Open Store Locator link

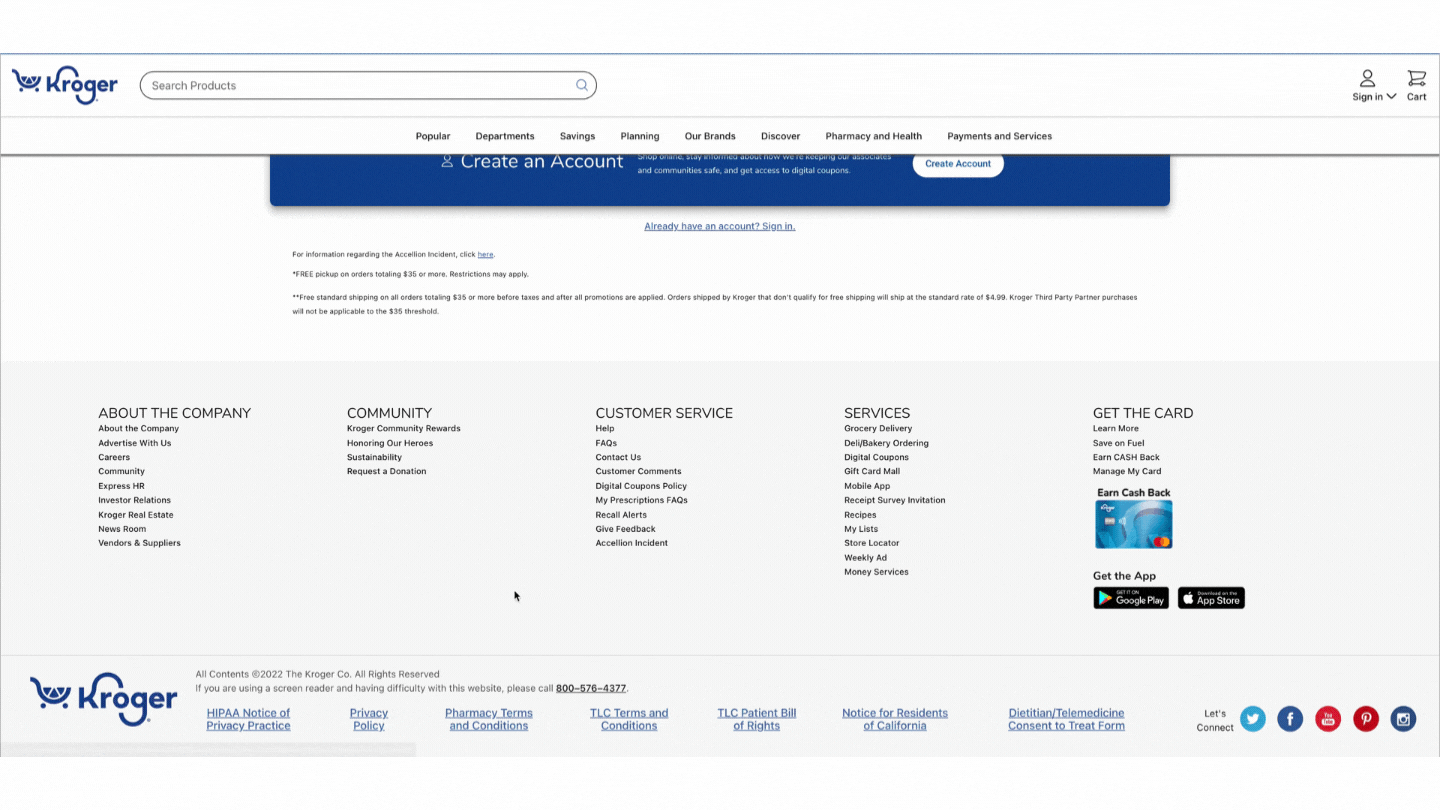pyautogui.click(x=872, y=543)
